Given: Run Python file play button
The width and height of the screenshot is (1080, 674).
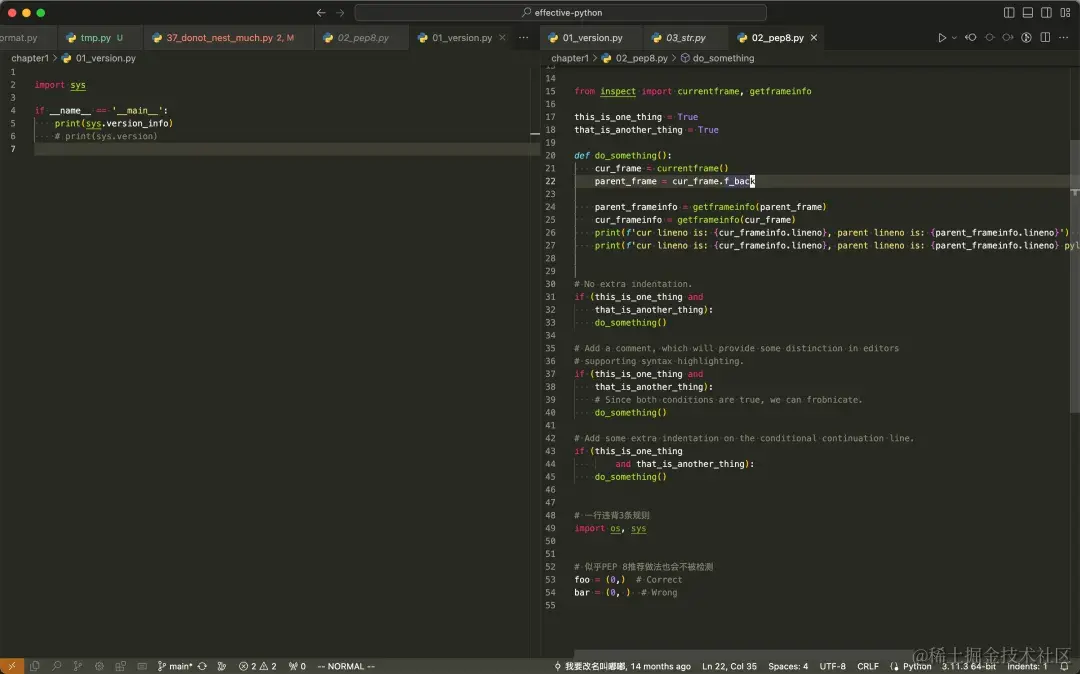Looking at the screenshot, I should [x=942, y=38].
